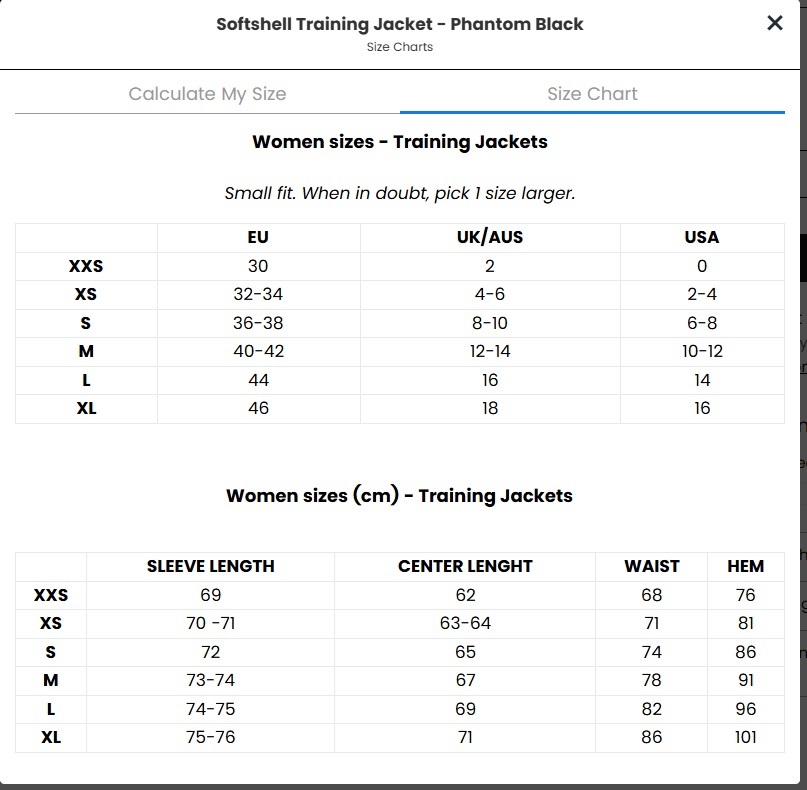Click the EU column header
The height and width of the screenshot is (790, 807).
pyautogui.click(x=258, y=237)
